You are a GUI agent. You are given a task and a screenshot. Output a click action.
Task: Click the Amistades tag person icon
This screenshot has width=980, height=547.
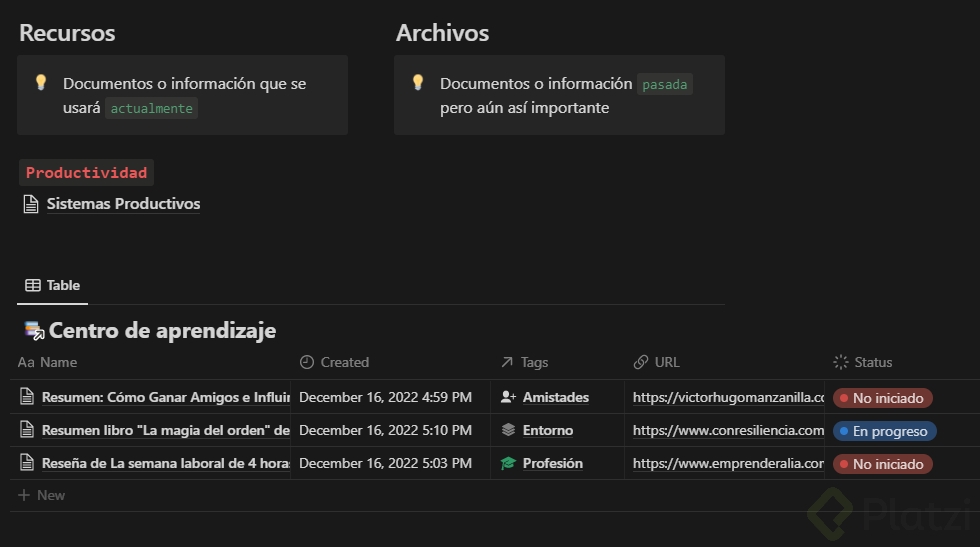tap(508, 397)
